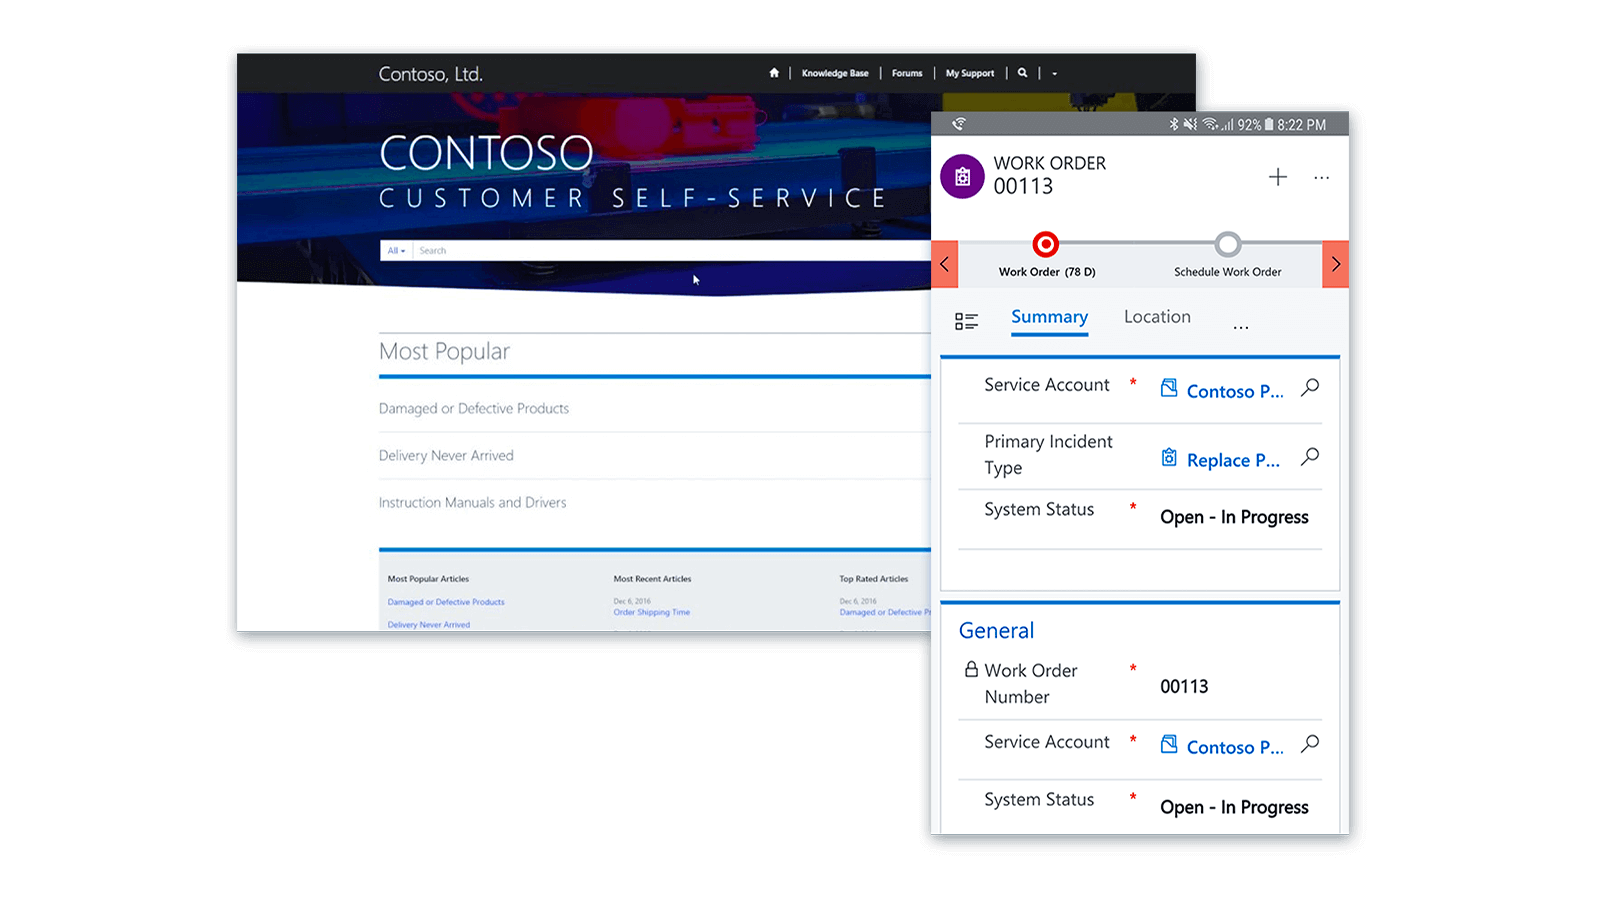
Task: Tap the purple work order entity icon
Action: 962,177
